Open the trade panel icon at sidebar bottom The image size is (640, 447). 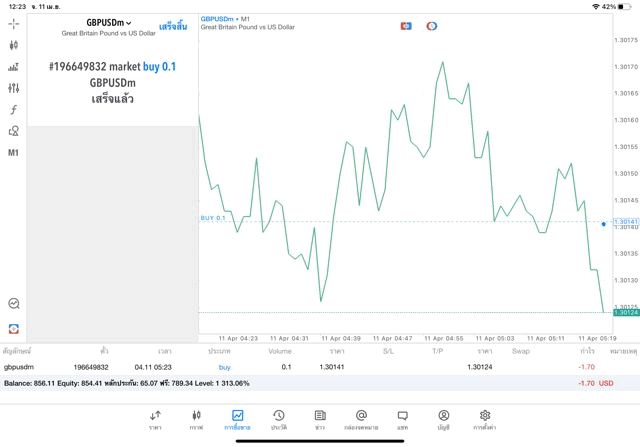[13, 329]
